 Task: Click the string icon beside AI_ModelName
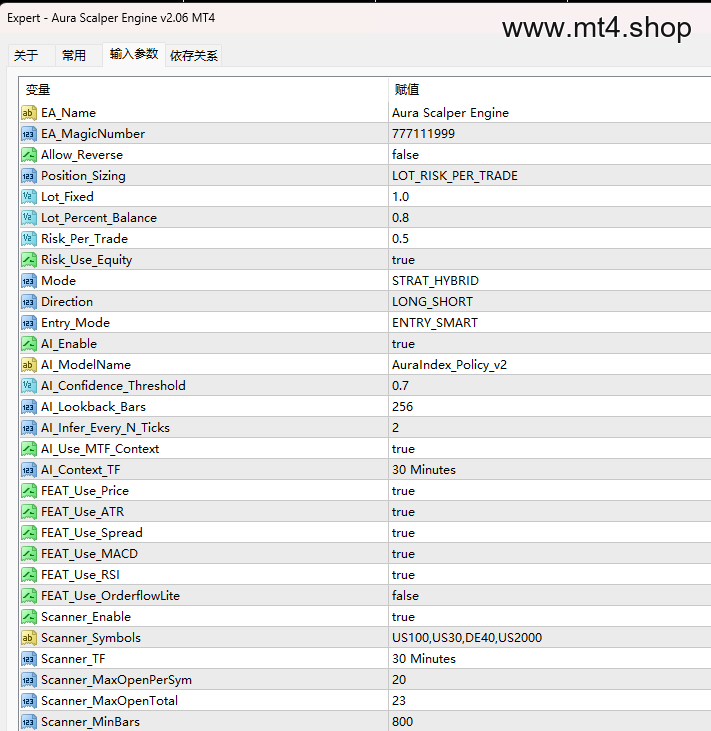click(x=28, y=365)
